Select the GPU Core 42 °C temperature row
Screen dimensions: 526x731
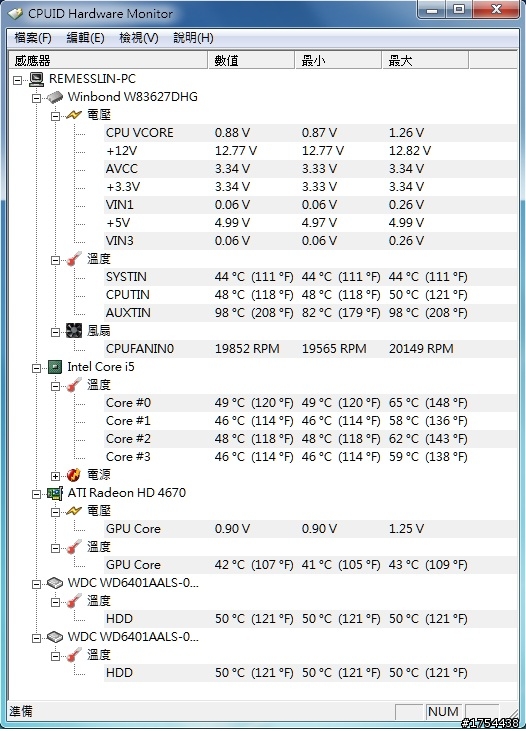point(310,565)
